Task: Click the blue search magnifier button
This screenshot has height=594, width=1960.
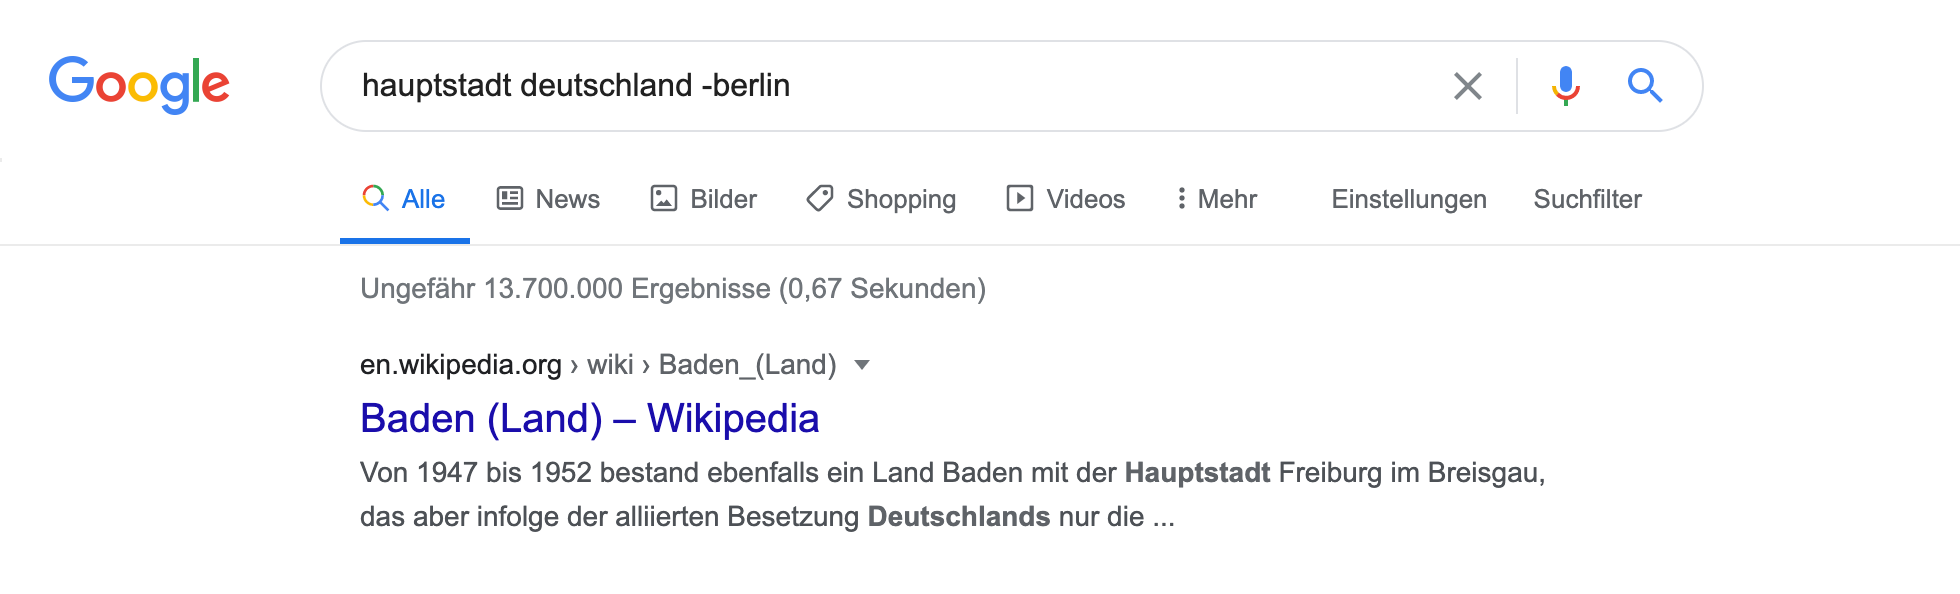Action: click(x=1644, y=86)
